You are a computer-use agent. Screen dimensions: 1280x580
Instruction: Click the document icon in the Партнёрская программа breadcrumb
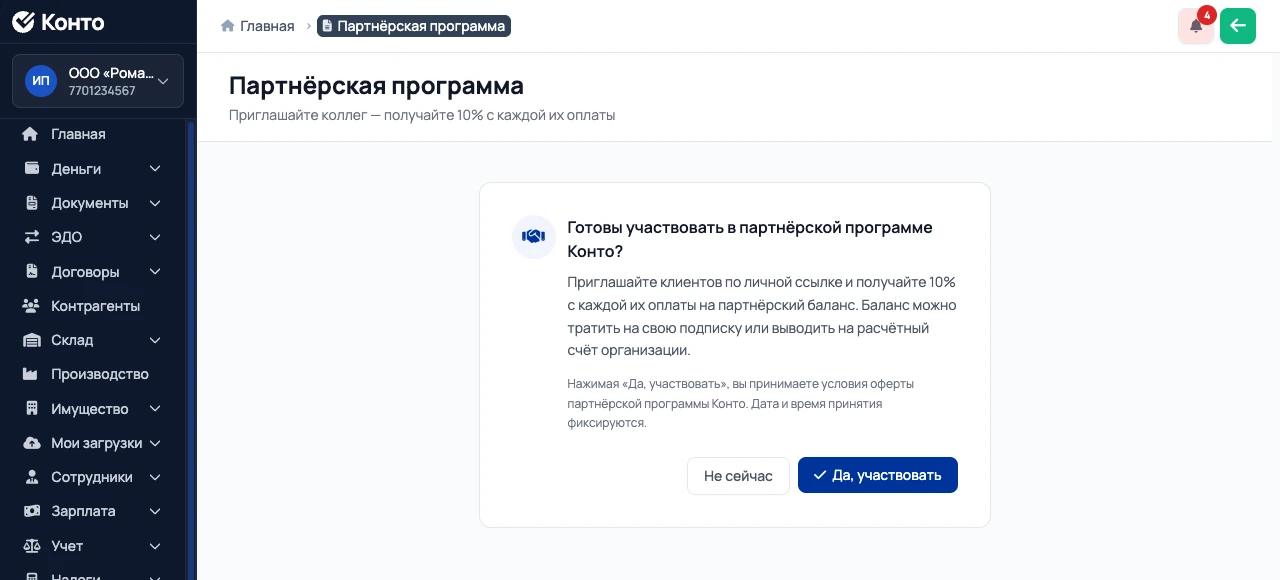(x=328, y=26)
